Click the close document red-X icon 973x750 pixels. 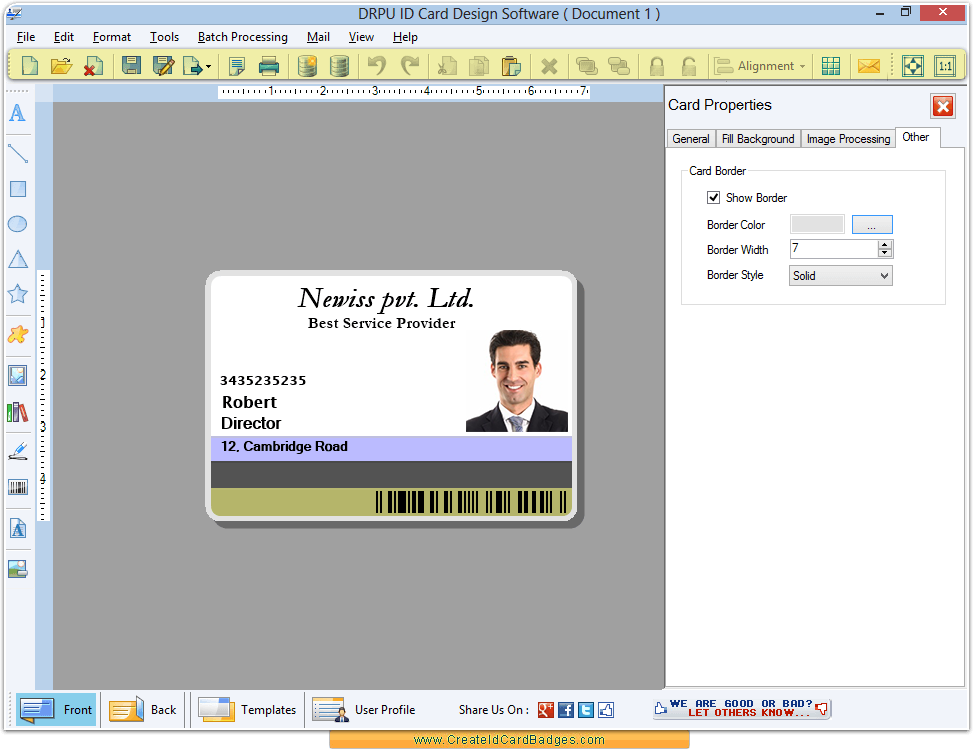pyautogui.click(x=93, y=66)
